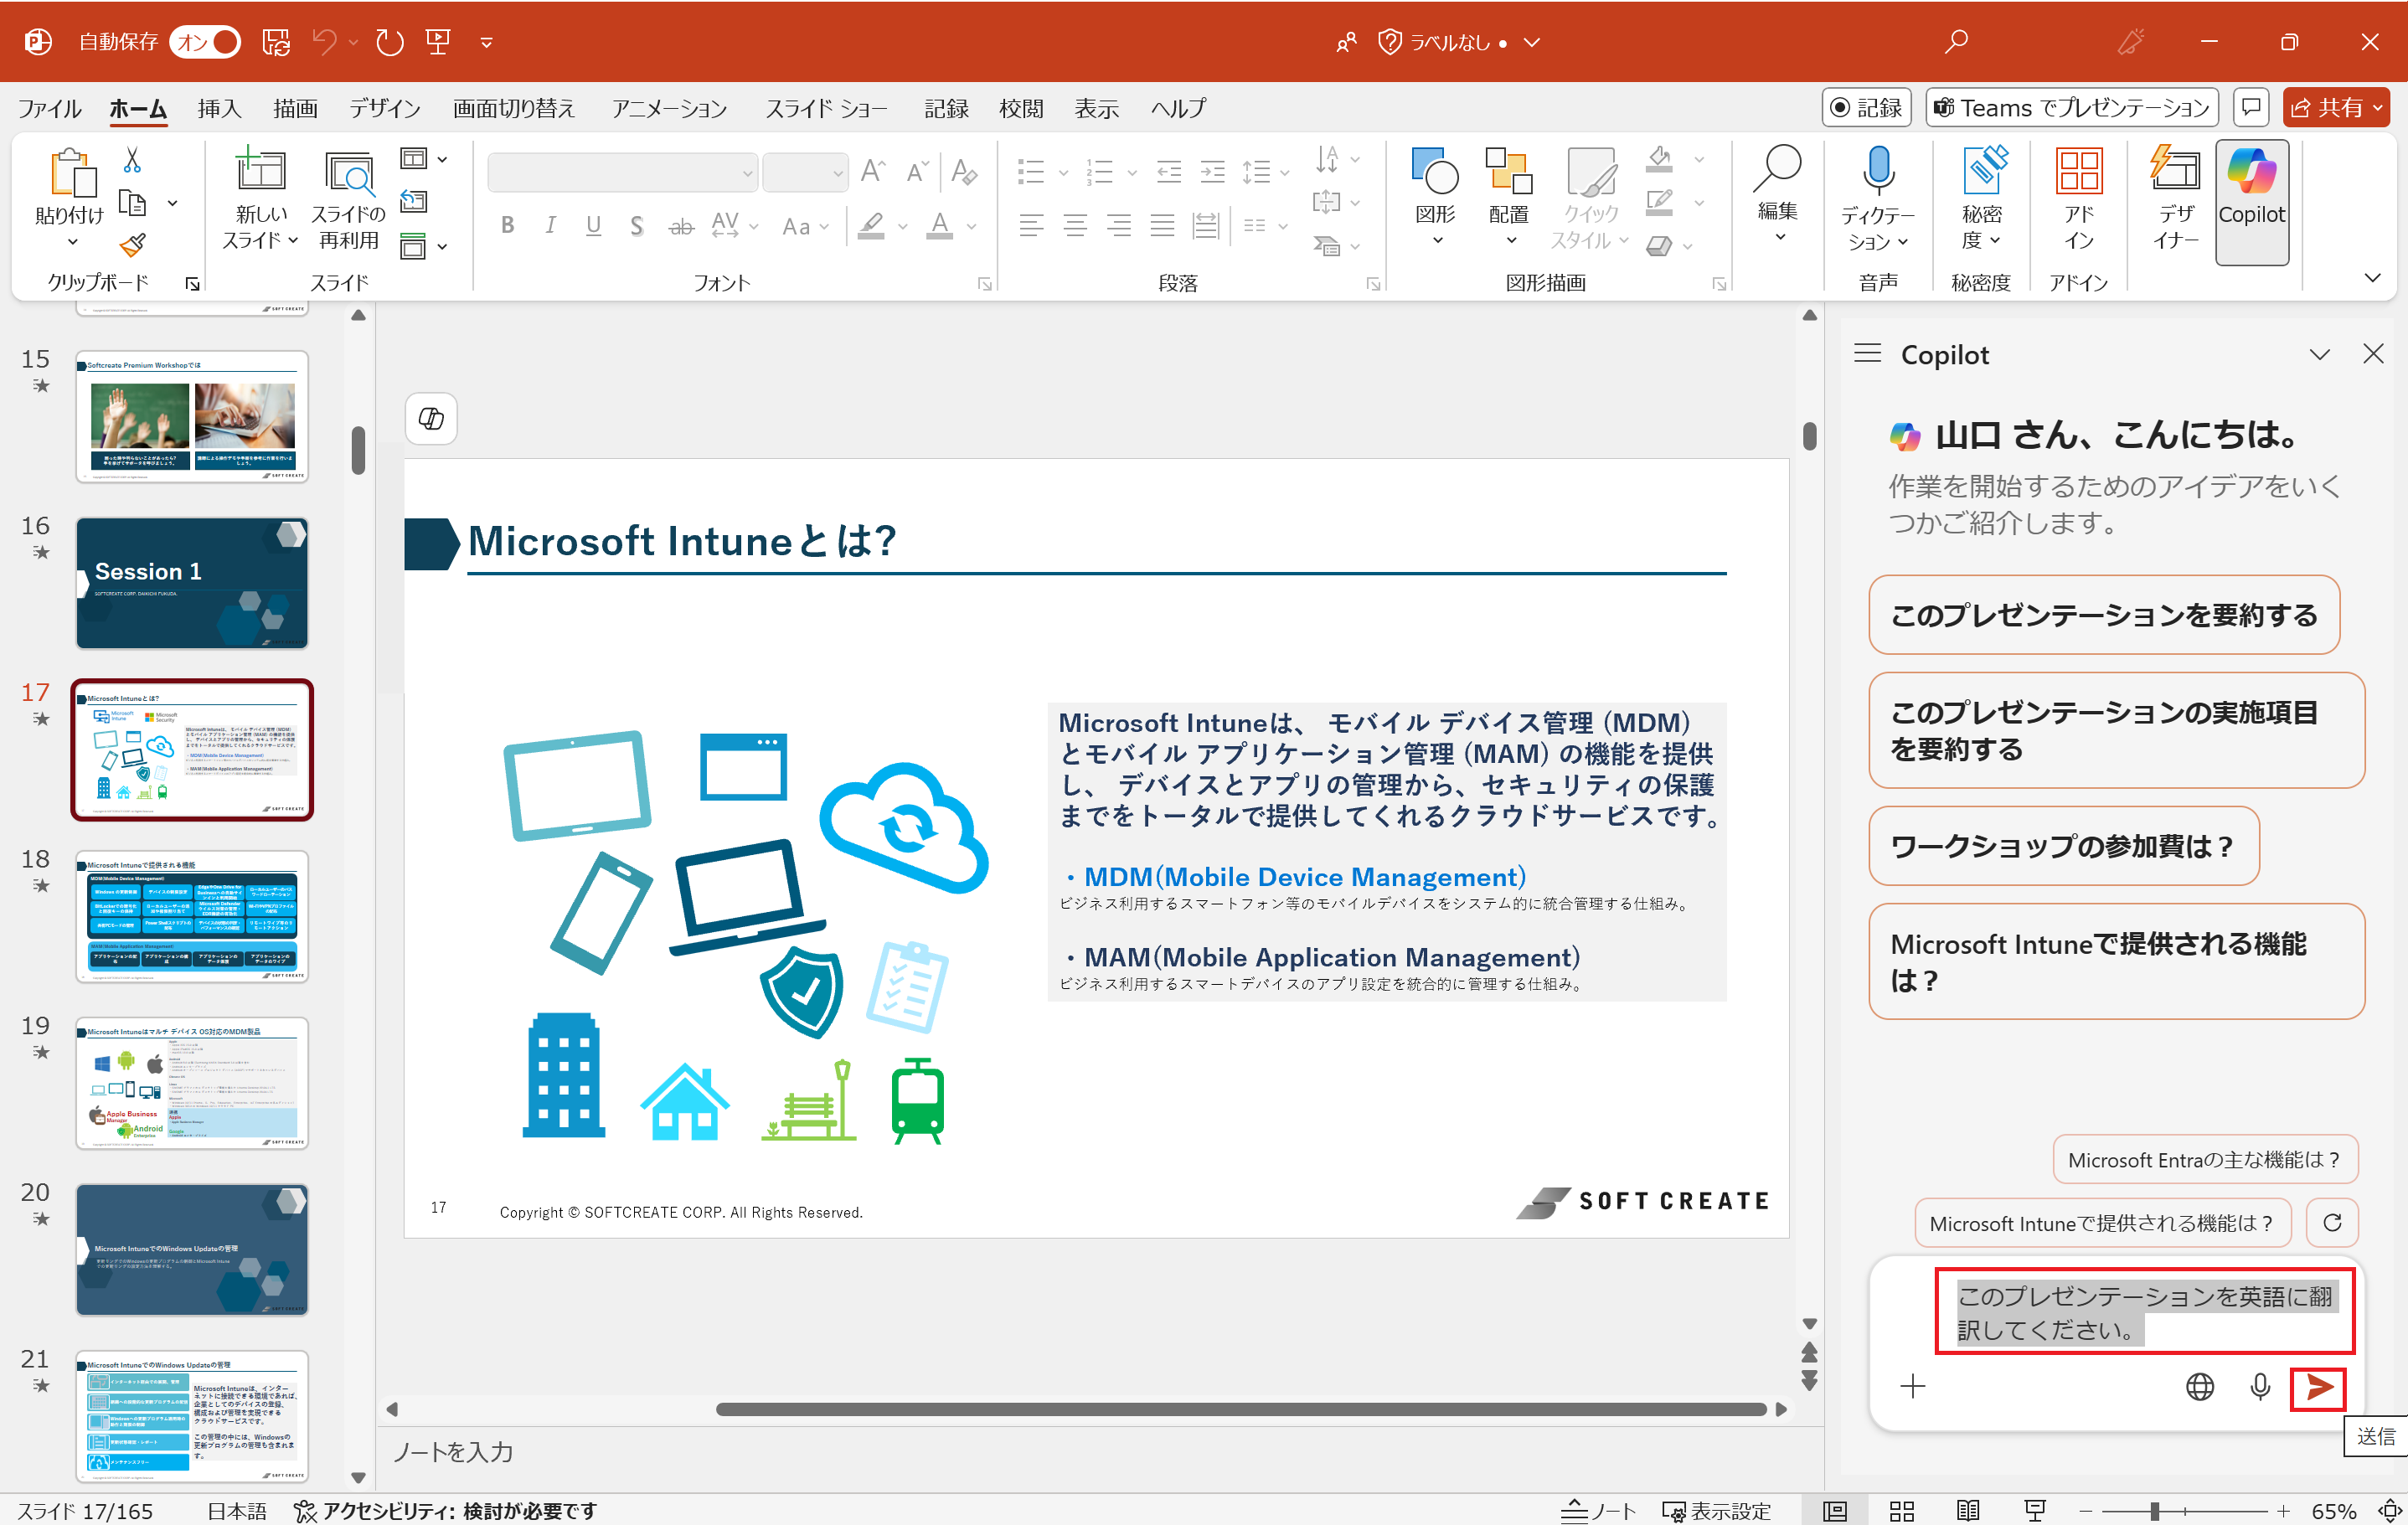Open the 校閲 tab
Image resolution: width=2408 pixels, height=1525 pixels.
pos(1021,108)
